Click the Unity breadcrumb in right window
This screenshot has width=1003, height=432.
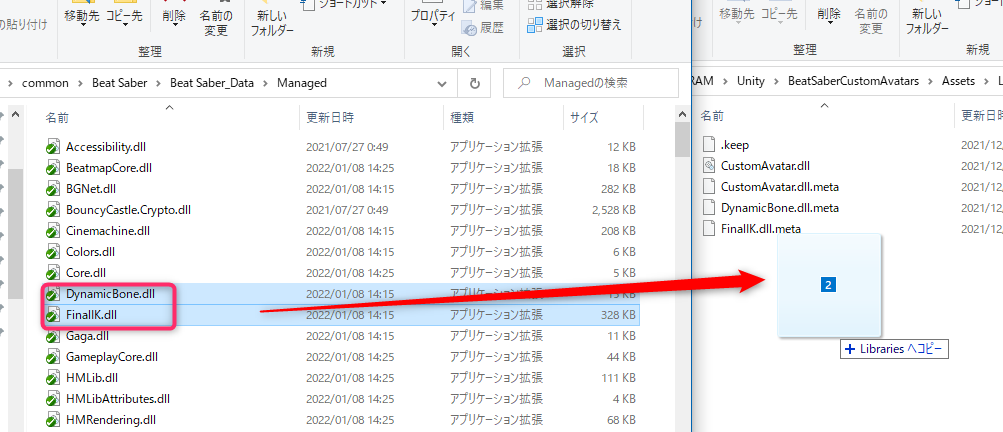pyautogui.click(x=750, y=81)
